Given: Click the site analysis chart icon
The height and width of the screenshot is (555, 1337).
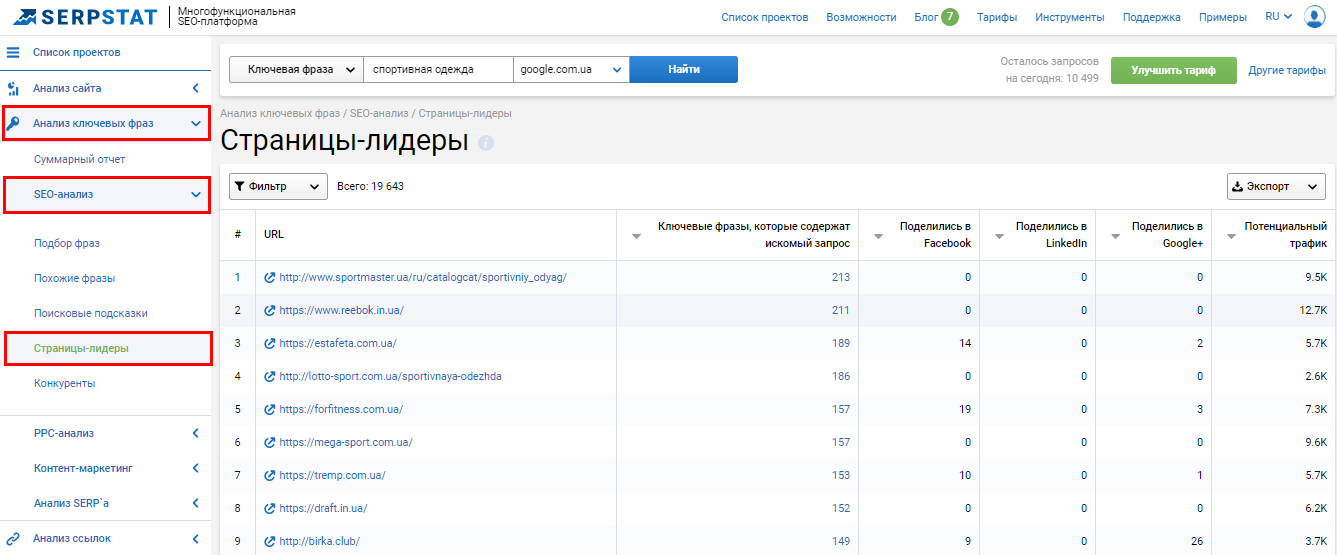Looking at the screenshot, I should (x=14, y=88).
